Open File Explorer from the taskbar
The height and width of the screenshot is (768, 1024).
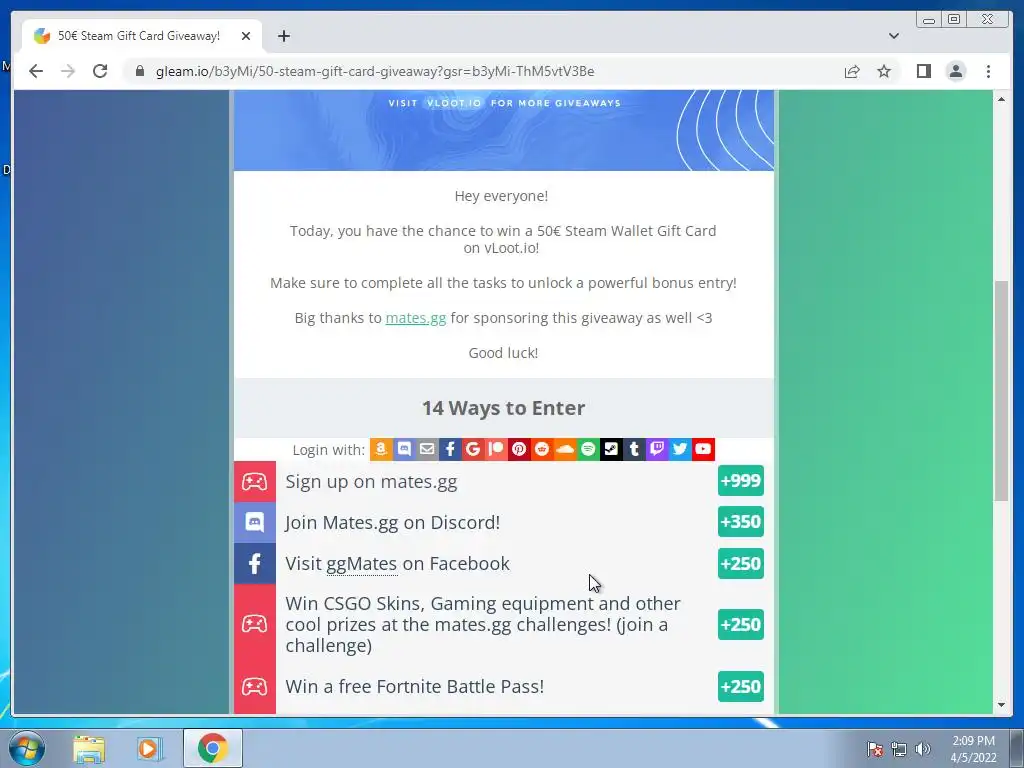(x=89, y=749)
